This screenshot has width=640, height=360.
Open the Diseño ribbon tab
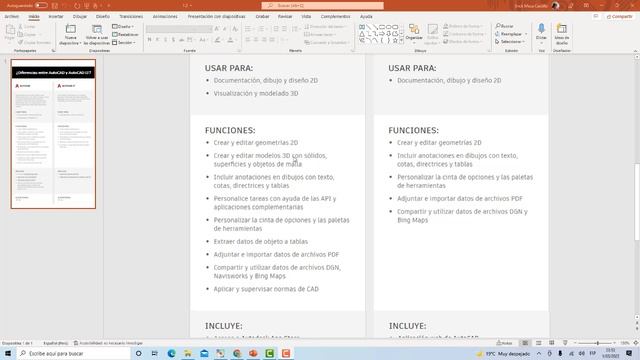pos(103,17)
